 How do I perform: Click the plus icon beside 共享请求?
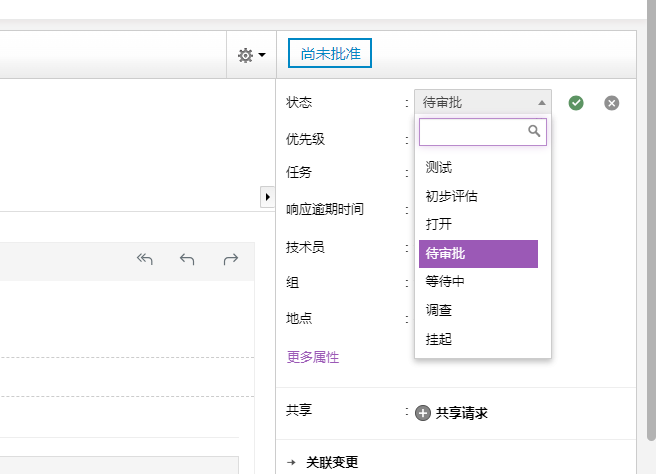[x=423, y=413]
